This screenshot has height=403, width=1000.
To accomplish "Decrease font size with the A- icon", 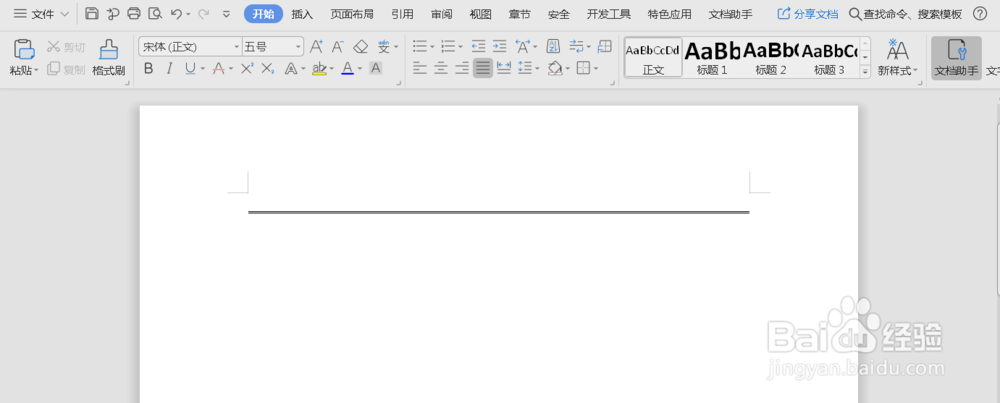I will click(338, 47).
